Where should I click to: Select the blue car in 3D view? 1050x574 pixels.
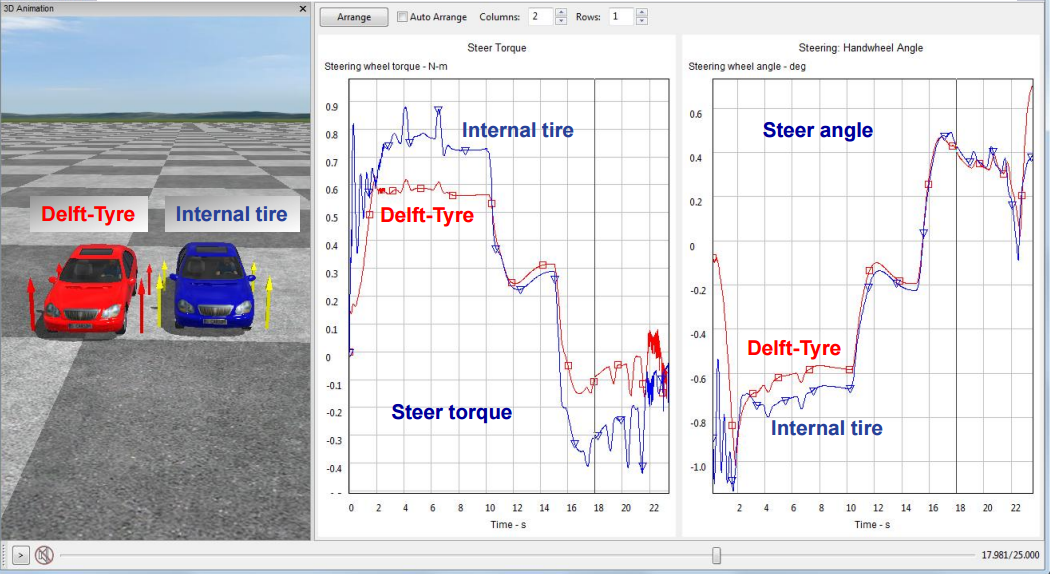point(213,285)
